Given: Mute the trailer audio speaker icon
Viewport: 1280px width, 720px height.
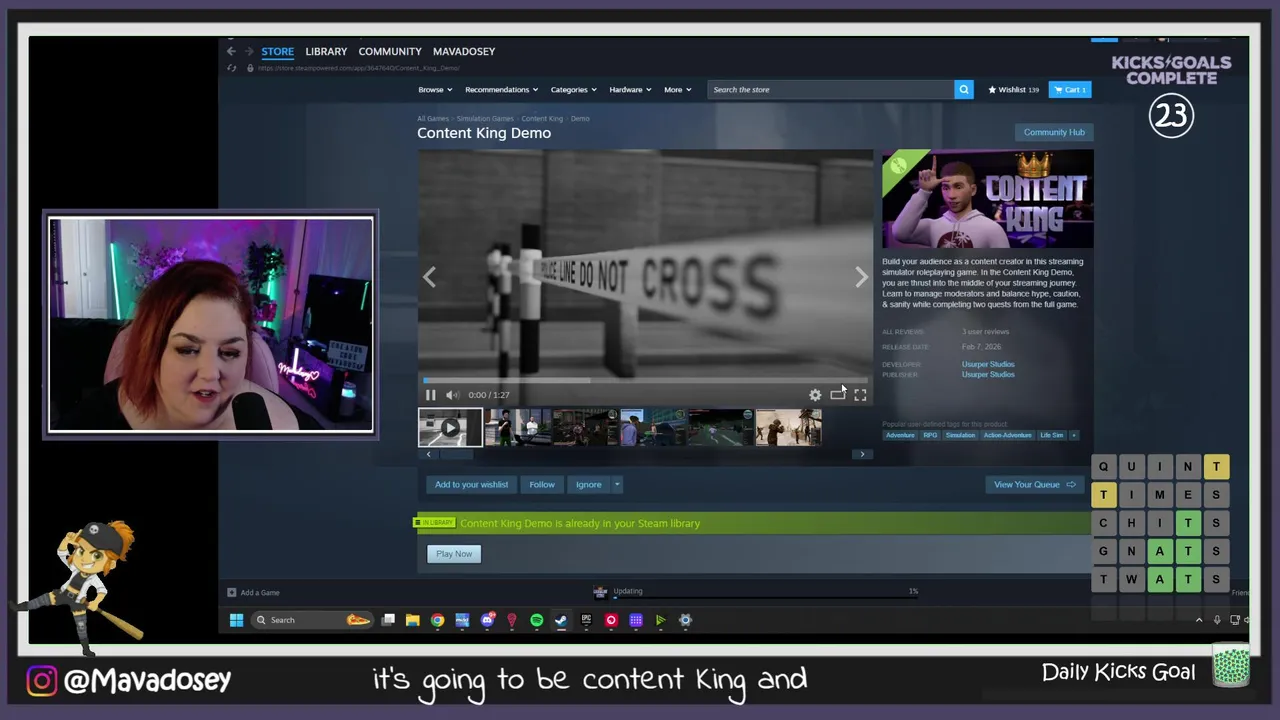Looking at the screenshot, I should [452, 395].
